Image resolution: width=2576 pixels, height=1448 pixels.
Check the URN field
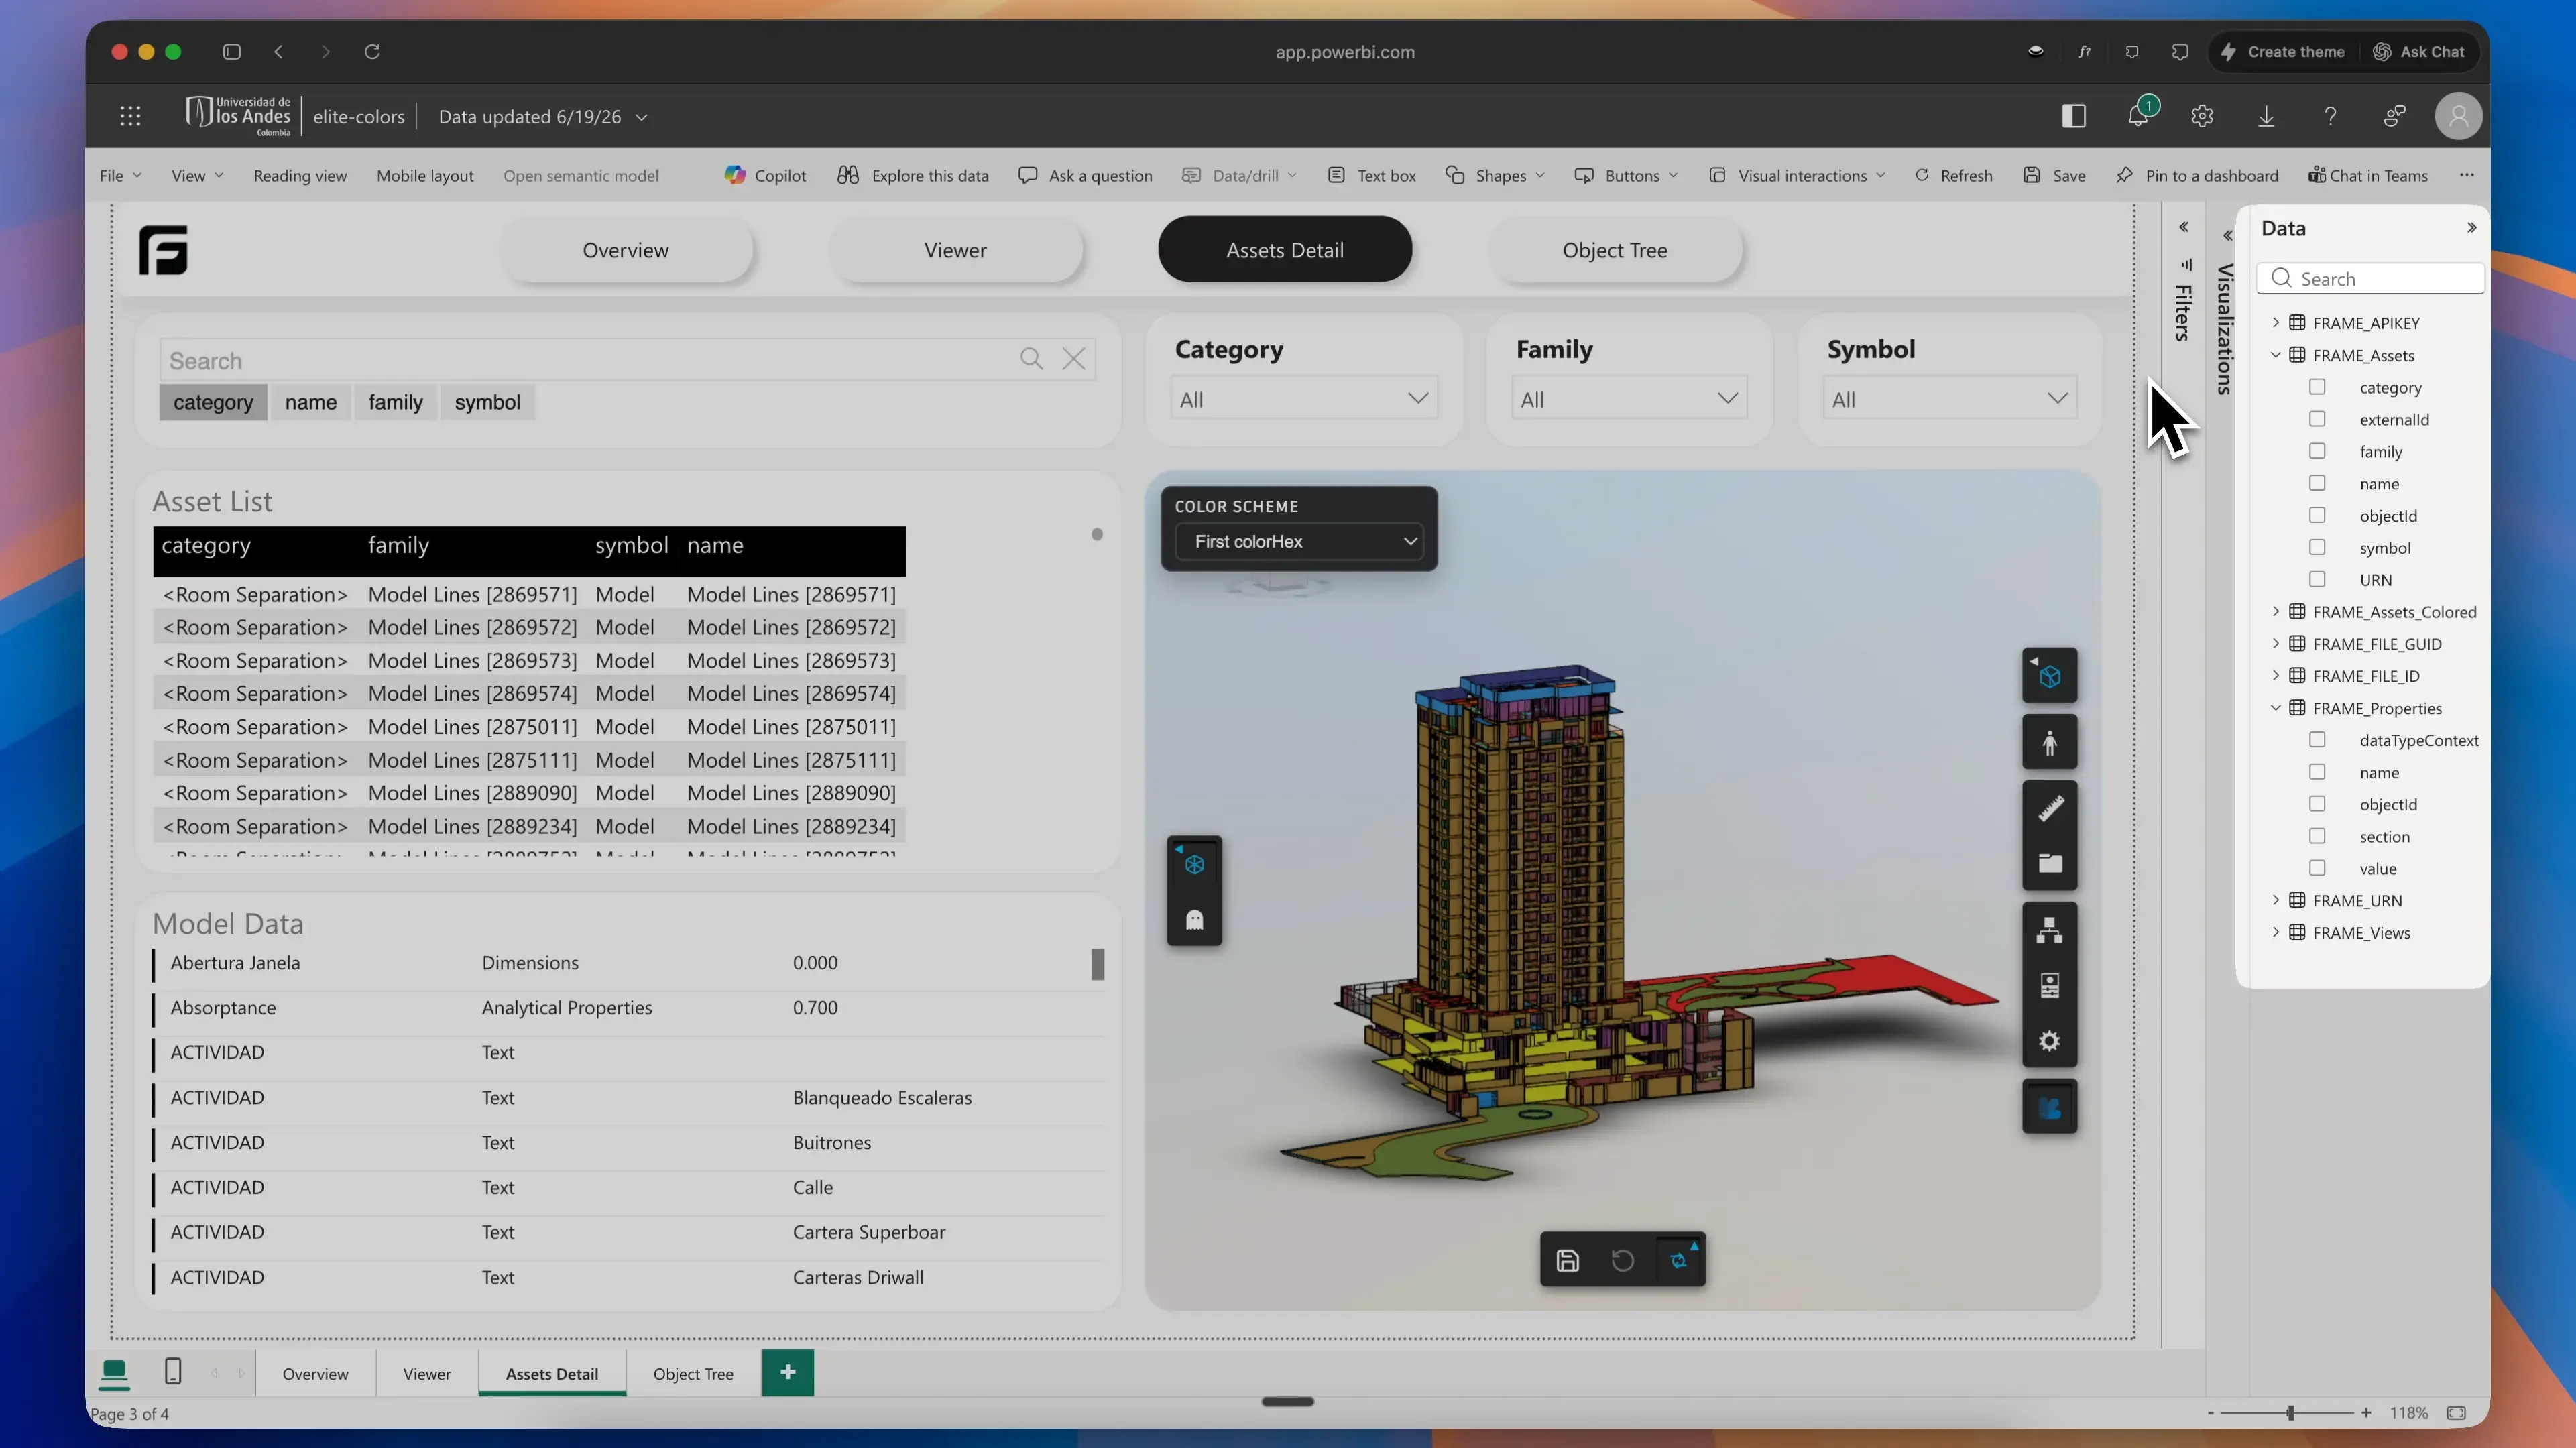pos(2316,579)
